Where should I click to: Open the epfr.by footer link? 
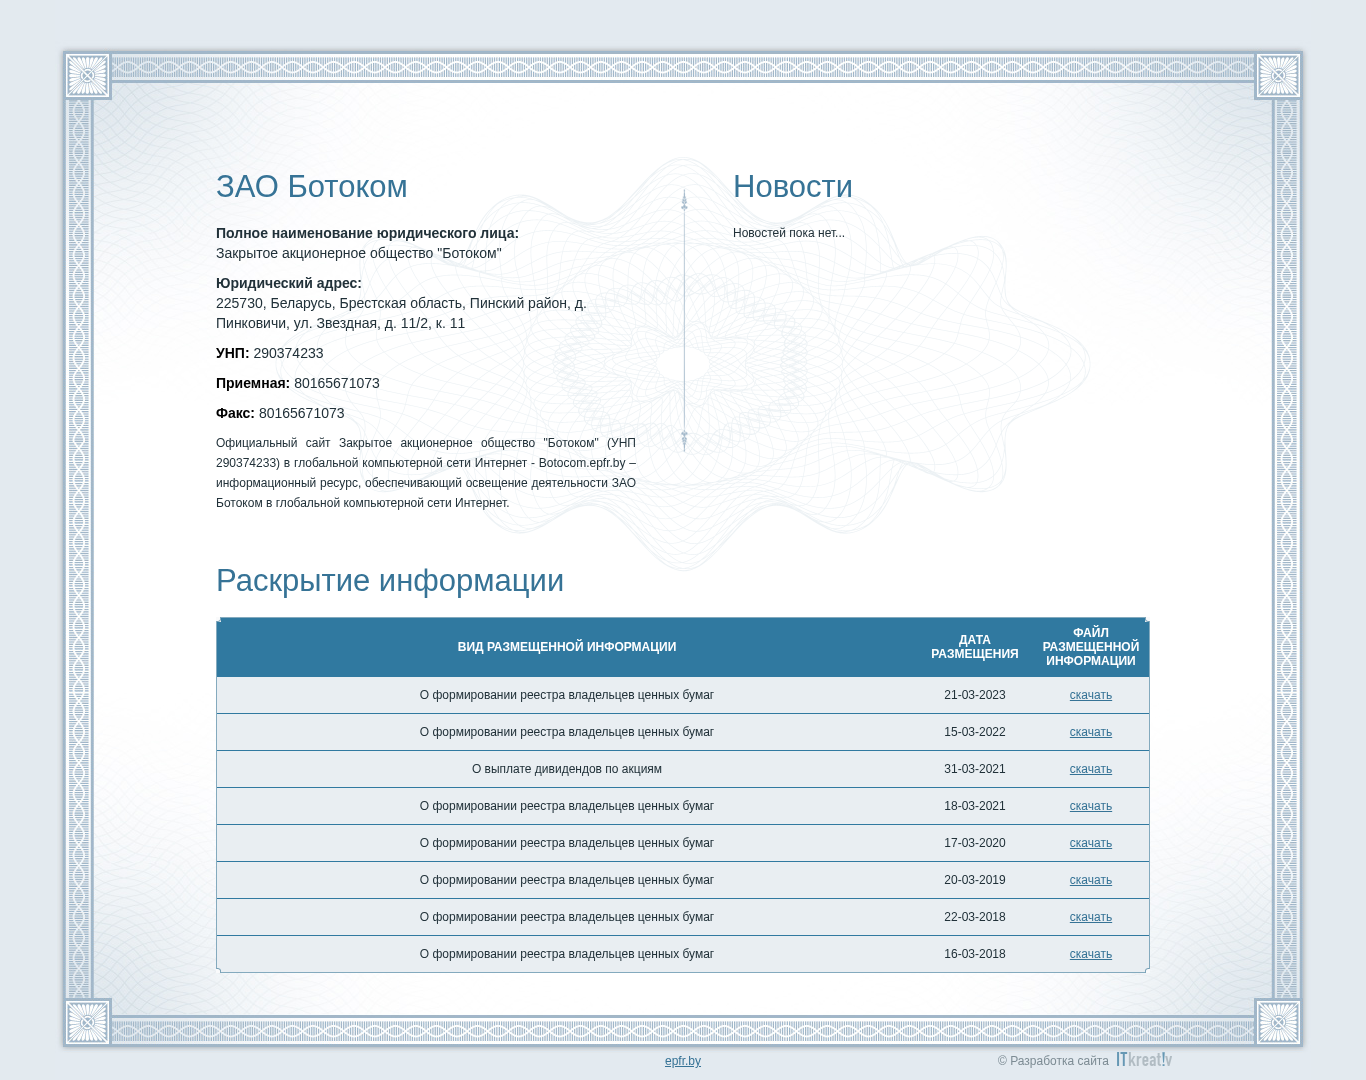tap(683, 1061)
